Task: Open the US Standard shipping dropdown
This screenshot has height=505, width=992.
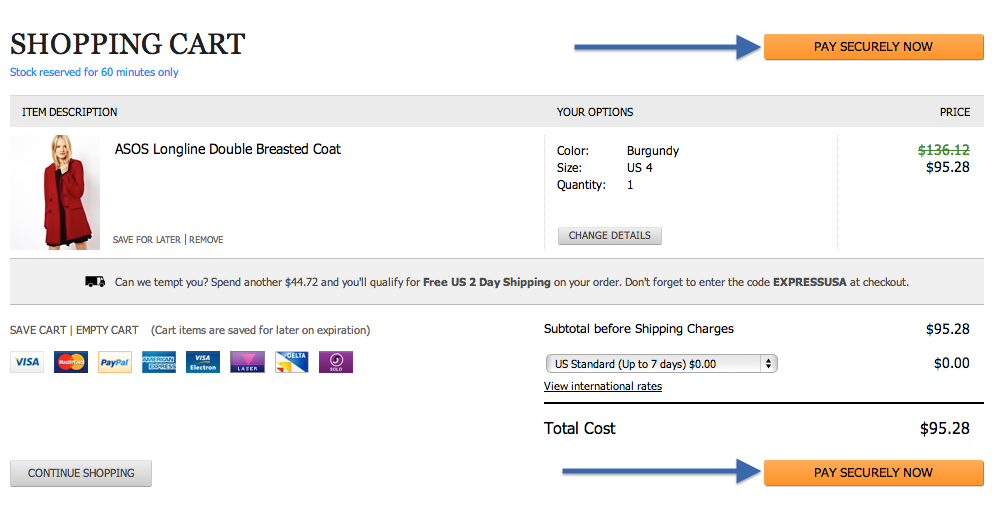Action: [661, 364]
